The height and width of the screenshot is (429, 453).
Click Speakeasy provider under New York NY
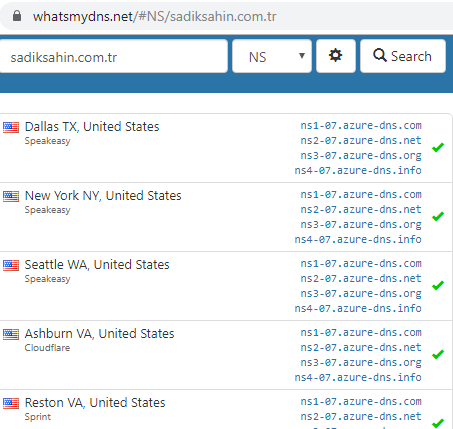pos(47,210)
